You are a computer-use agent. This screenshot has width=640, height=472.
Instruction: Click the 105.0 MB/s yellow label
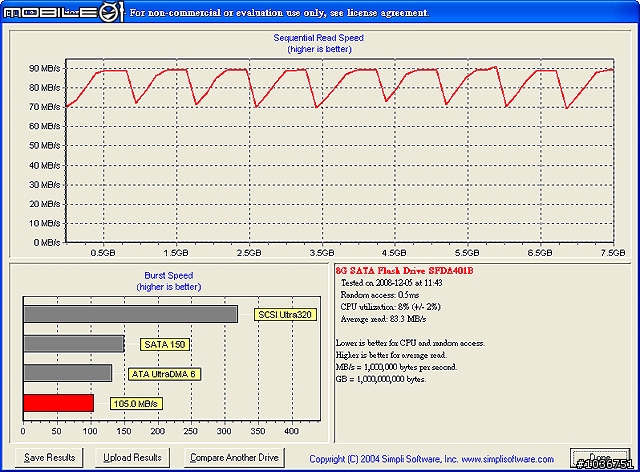[136, 404]
